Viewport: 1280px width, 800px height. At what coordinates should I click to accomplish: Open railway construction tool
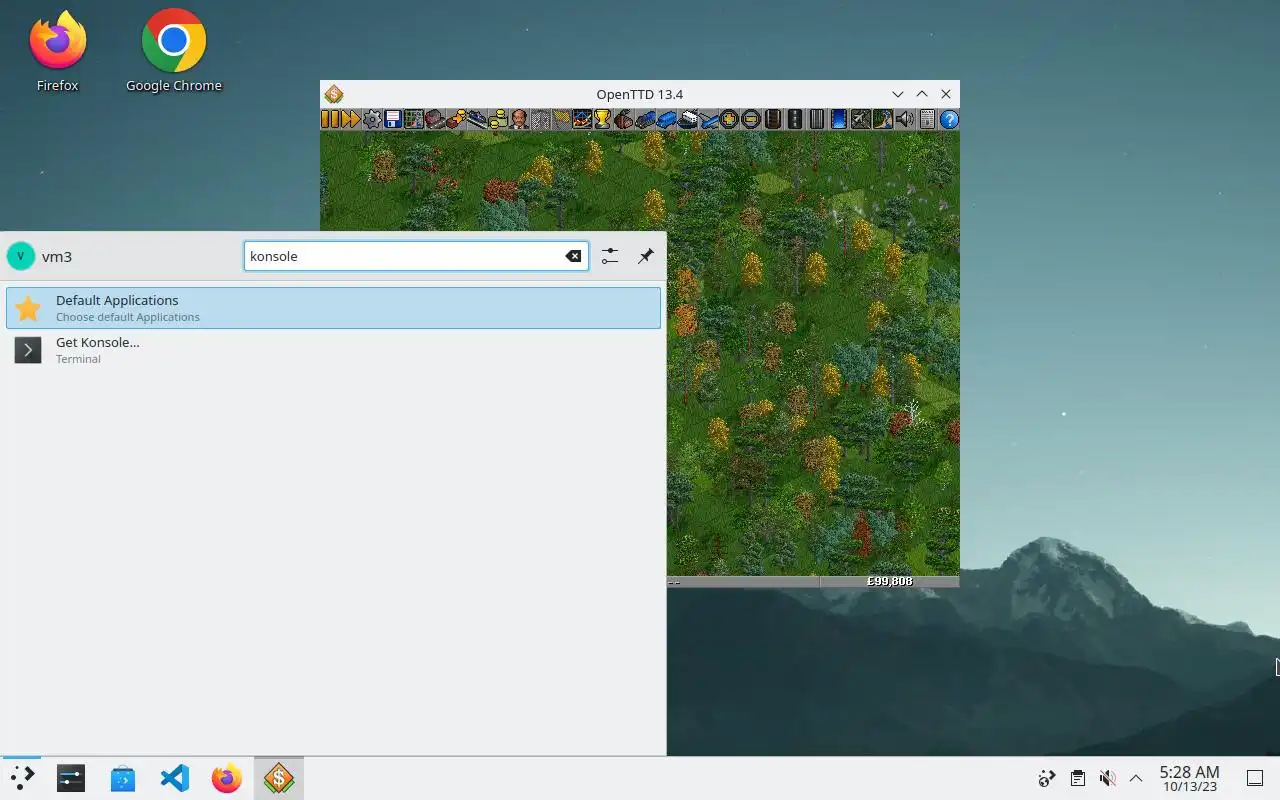[771, 120]
